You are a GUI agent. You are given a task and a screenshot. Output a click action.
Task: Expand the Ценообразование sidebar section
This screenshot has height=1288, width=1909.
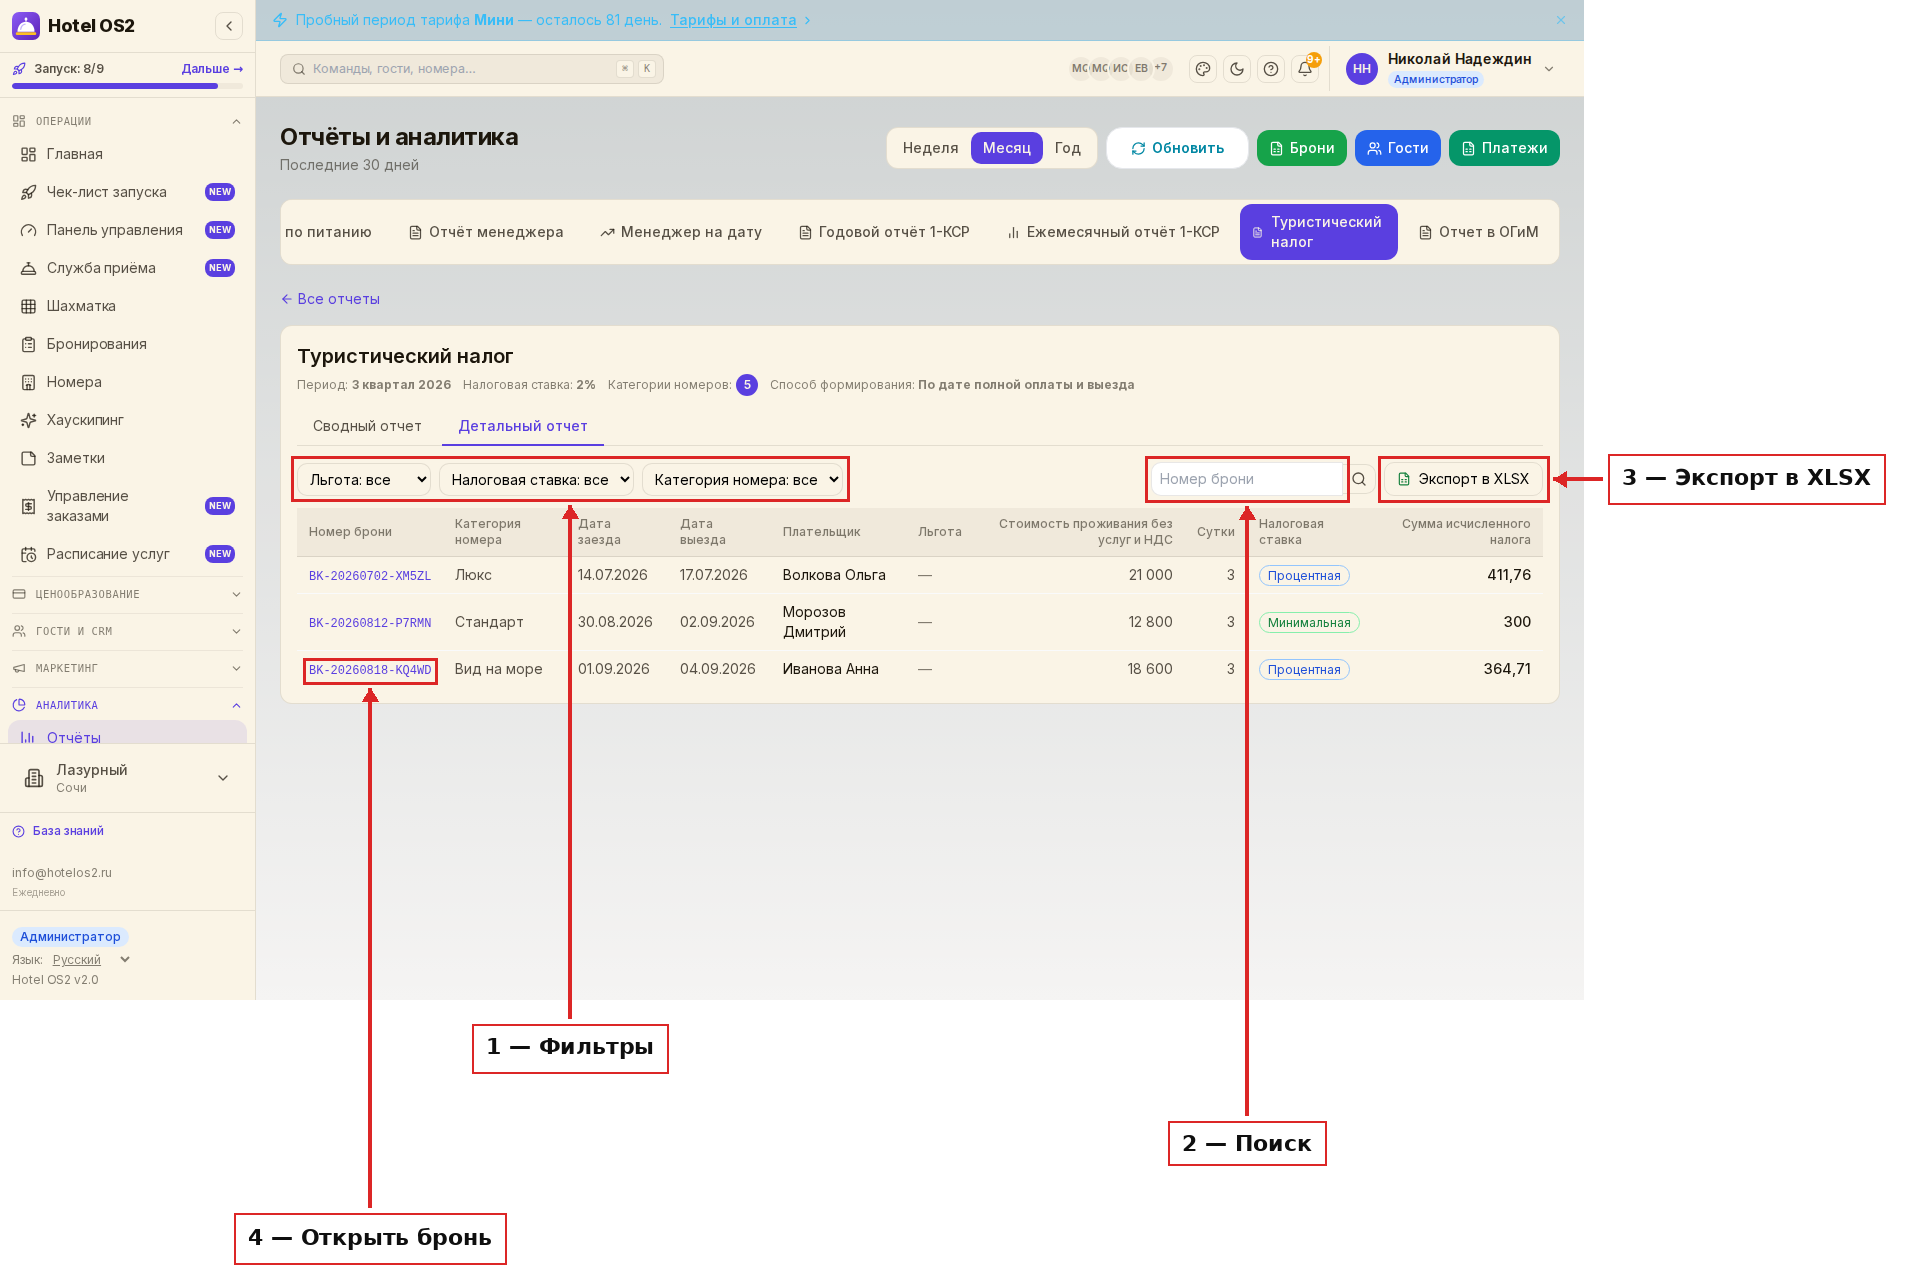click(127, 594)
